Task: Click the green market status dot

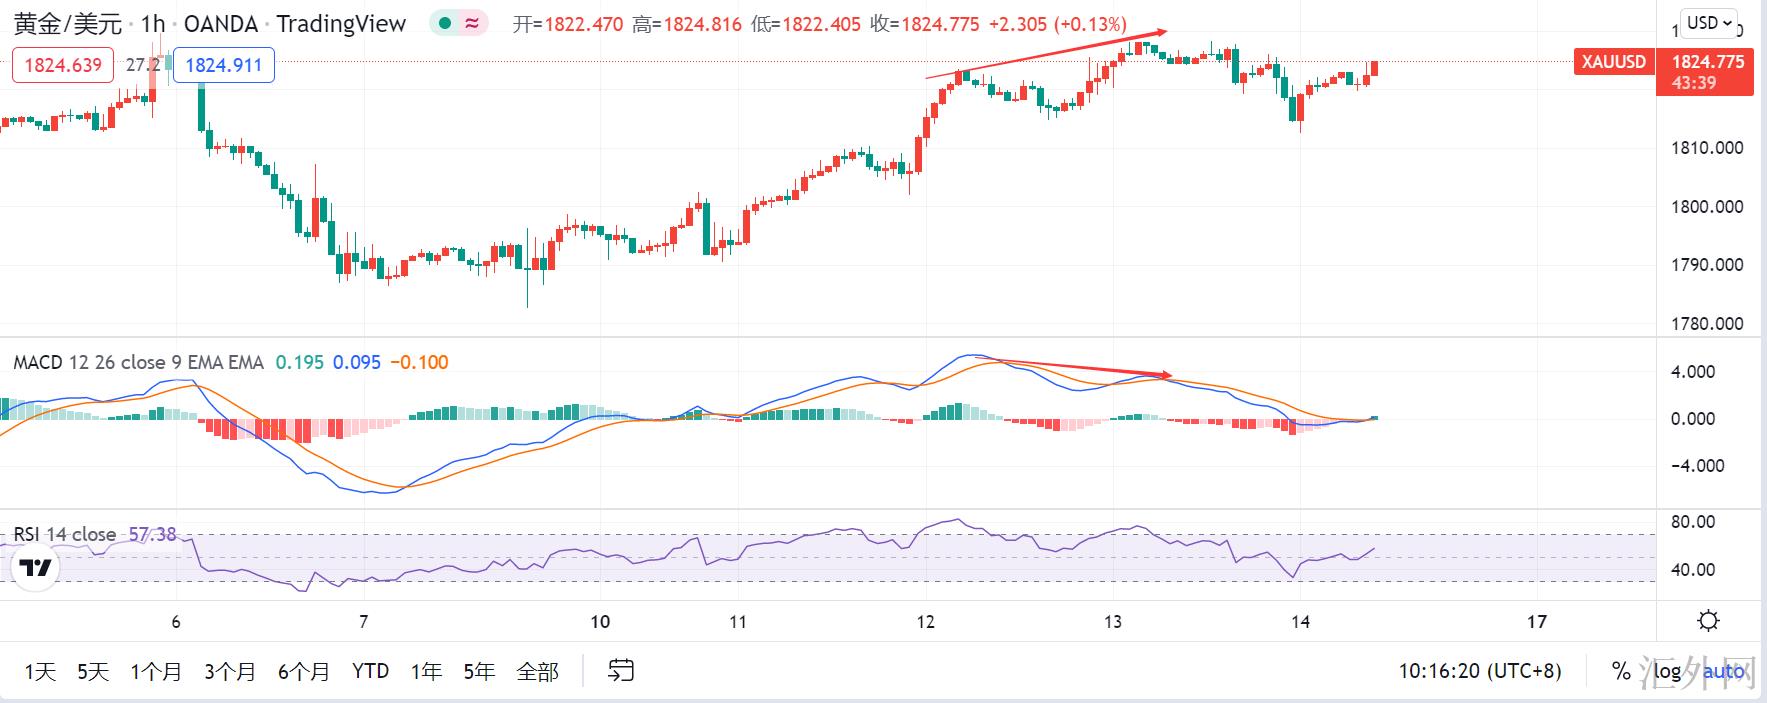Action: click(445, 24)
